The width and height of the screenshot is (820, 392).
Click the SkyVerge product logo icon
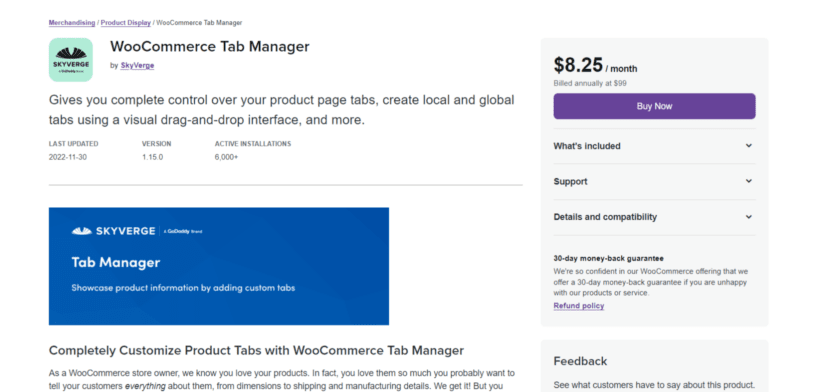click(71, 60)
